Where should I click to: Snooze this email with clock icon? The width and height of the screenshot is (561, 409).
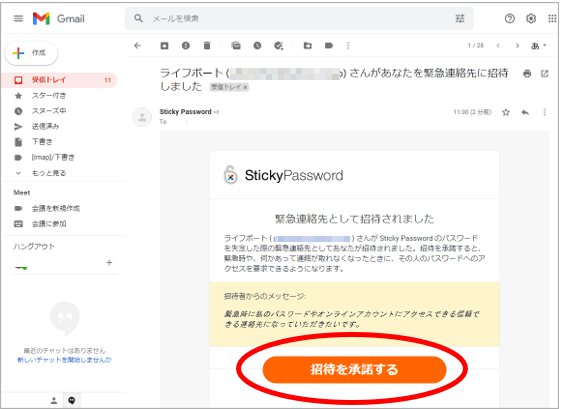point(257,45)
